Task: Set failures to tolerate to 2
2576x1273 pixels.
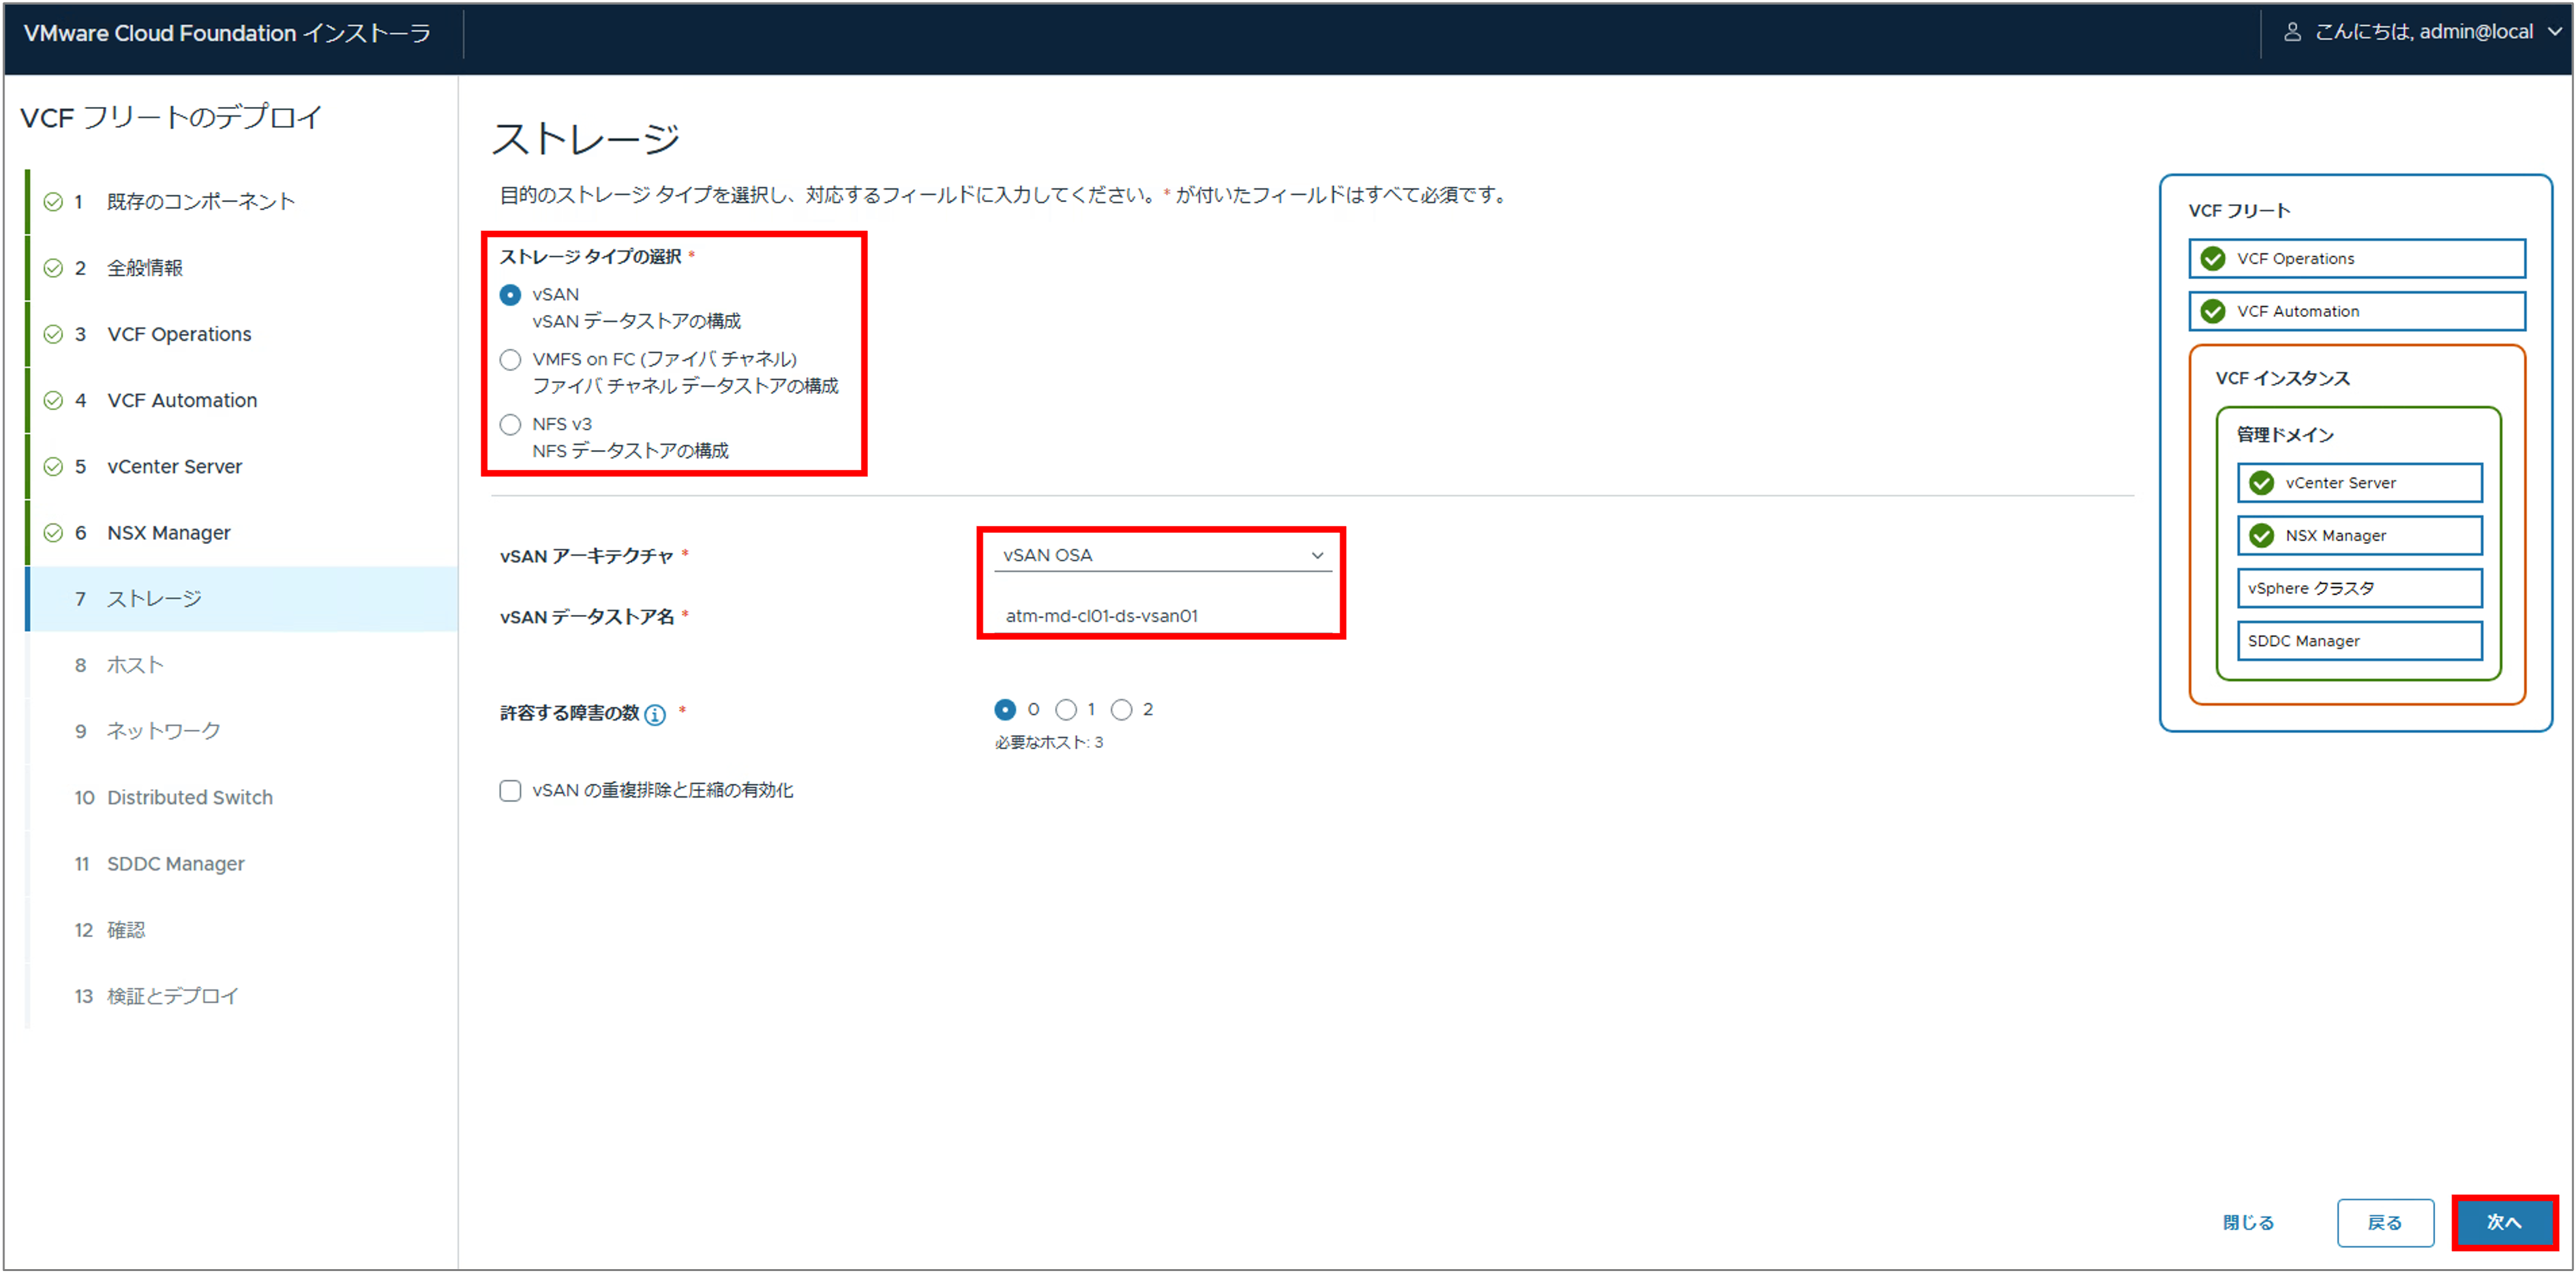Action: tap(1122, 710)
